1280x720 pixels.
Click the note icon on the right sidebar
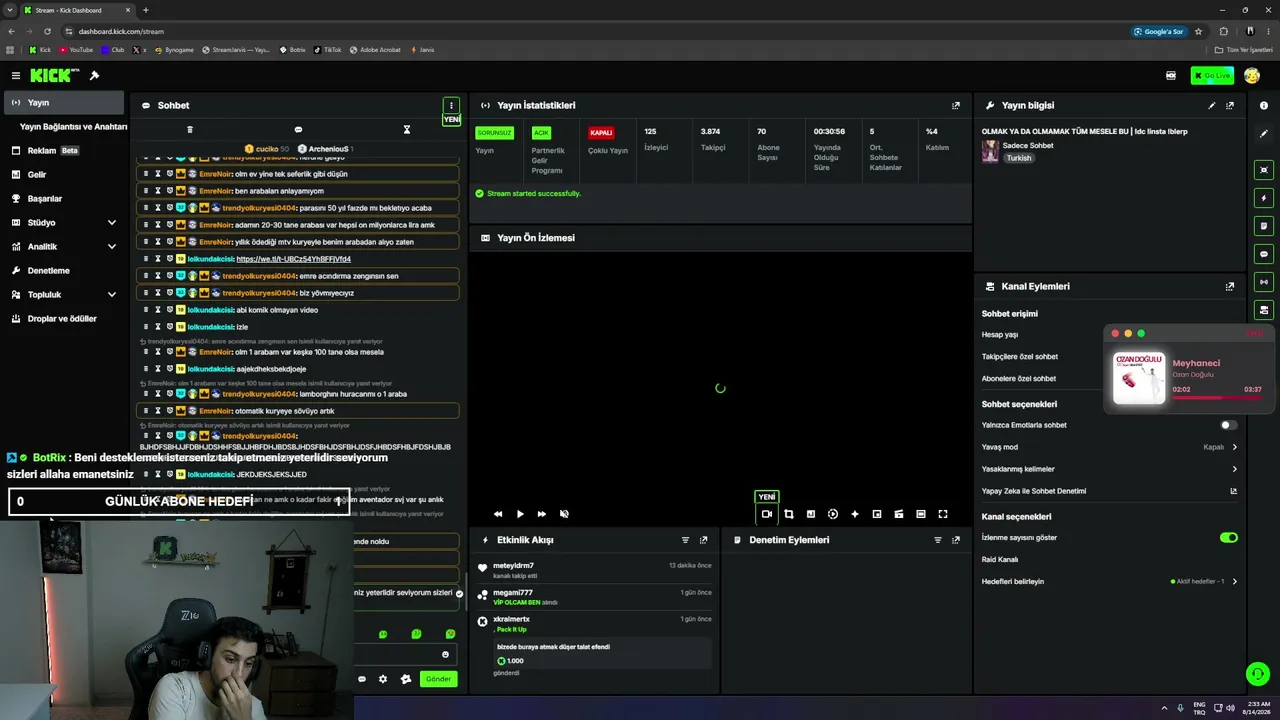click(x=1265, y=226)
